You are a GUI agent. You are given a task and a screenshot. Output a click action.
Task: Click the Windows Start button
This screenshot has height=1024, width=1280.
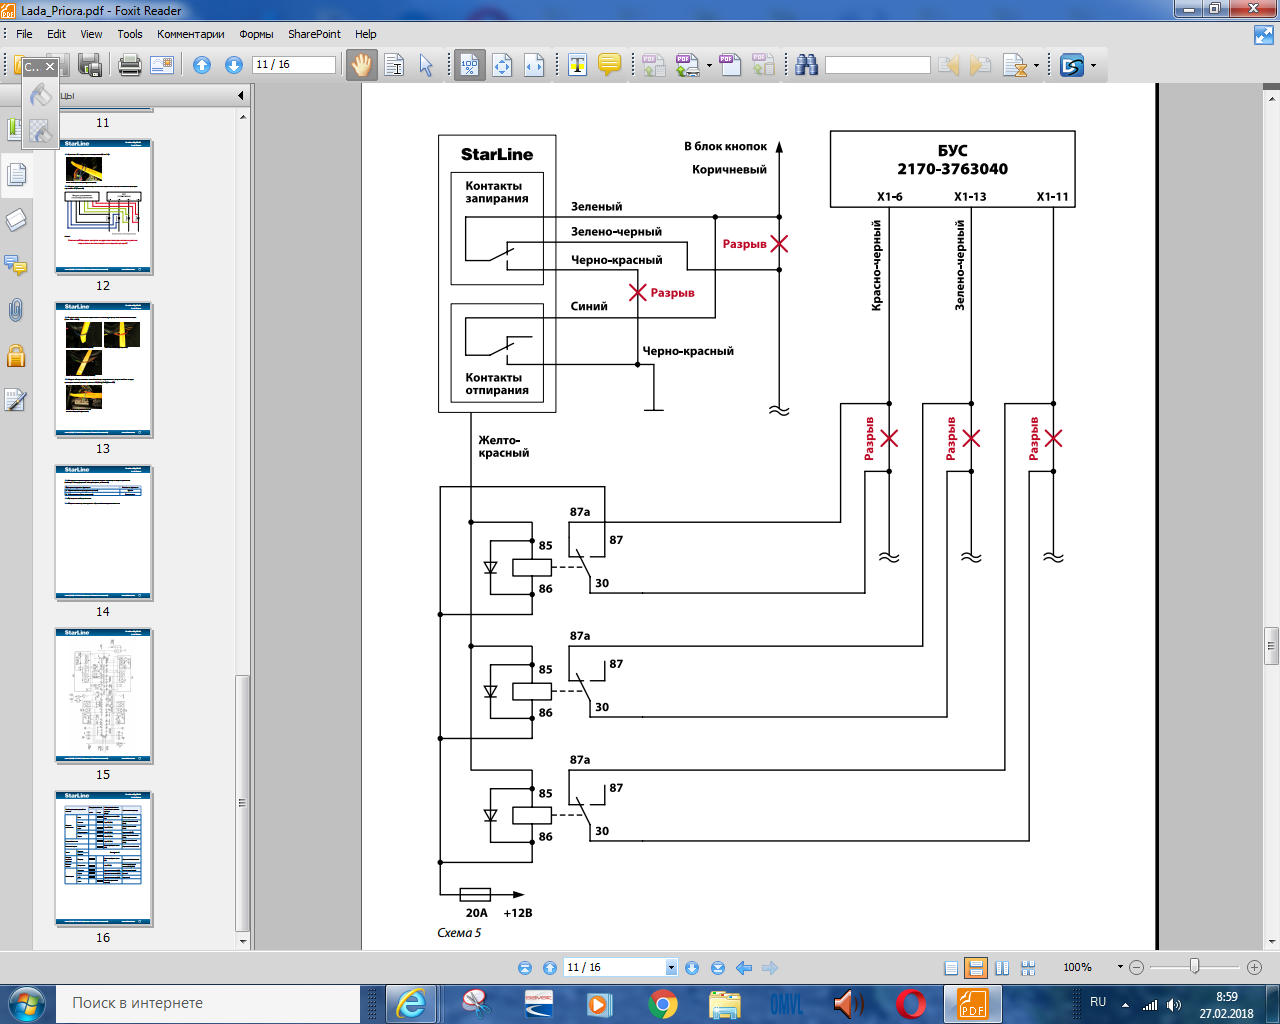click(26, 1003)
